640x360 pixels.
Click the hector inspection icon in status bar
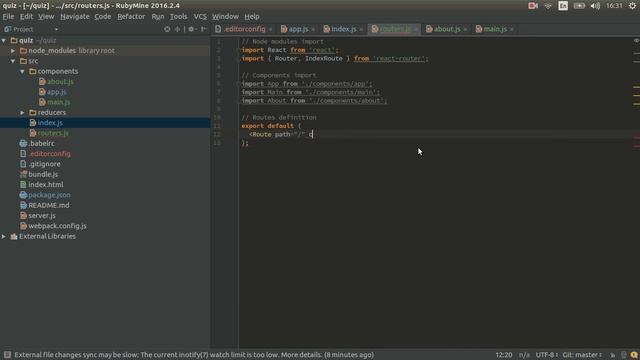pos(623,355)
